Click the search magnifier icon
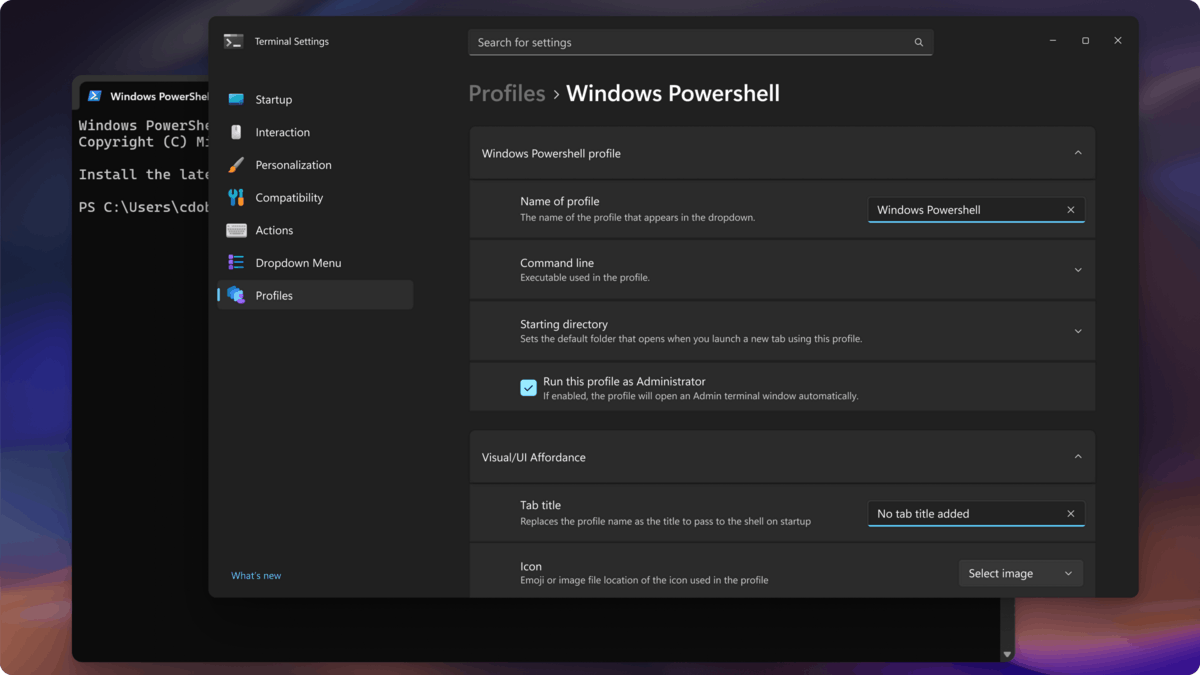Image resolution: width=1200 pixels, height=675 pixels. 918,42
